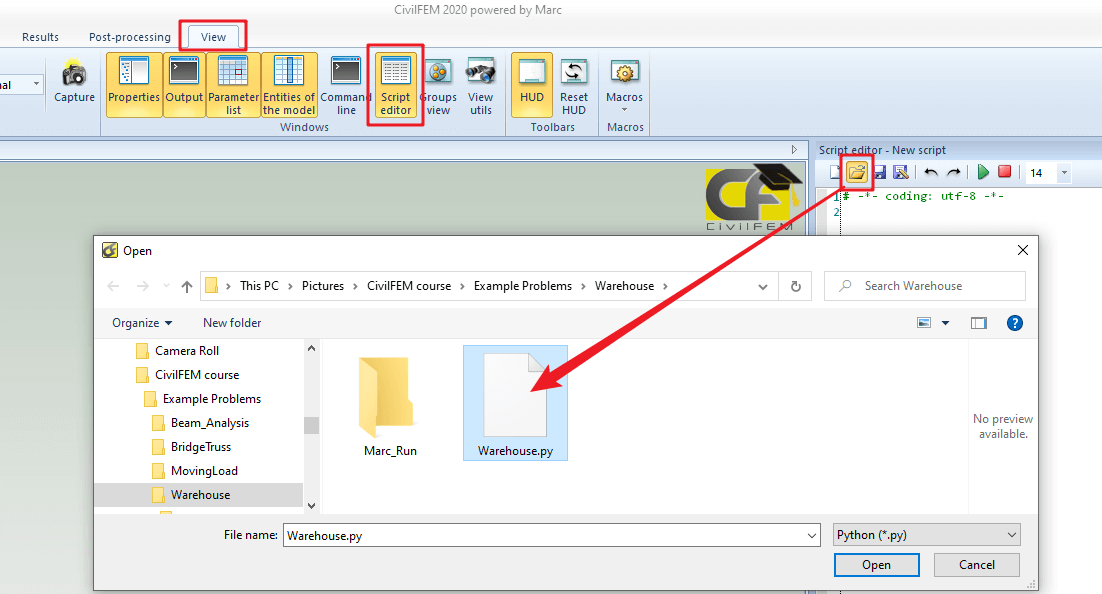Click the View utils binoculars
The width and height of the screenshot is (1102, 594).
481,85
